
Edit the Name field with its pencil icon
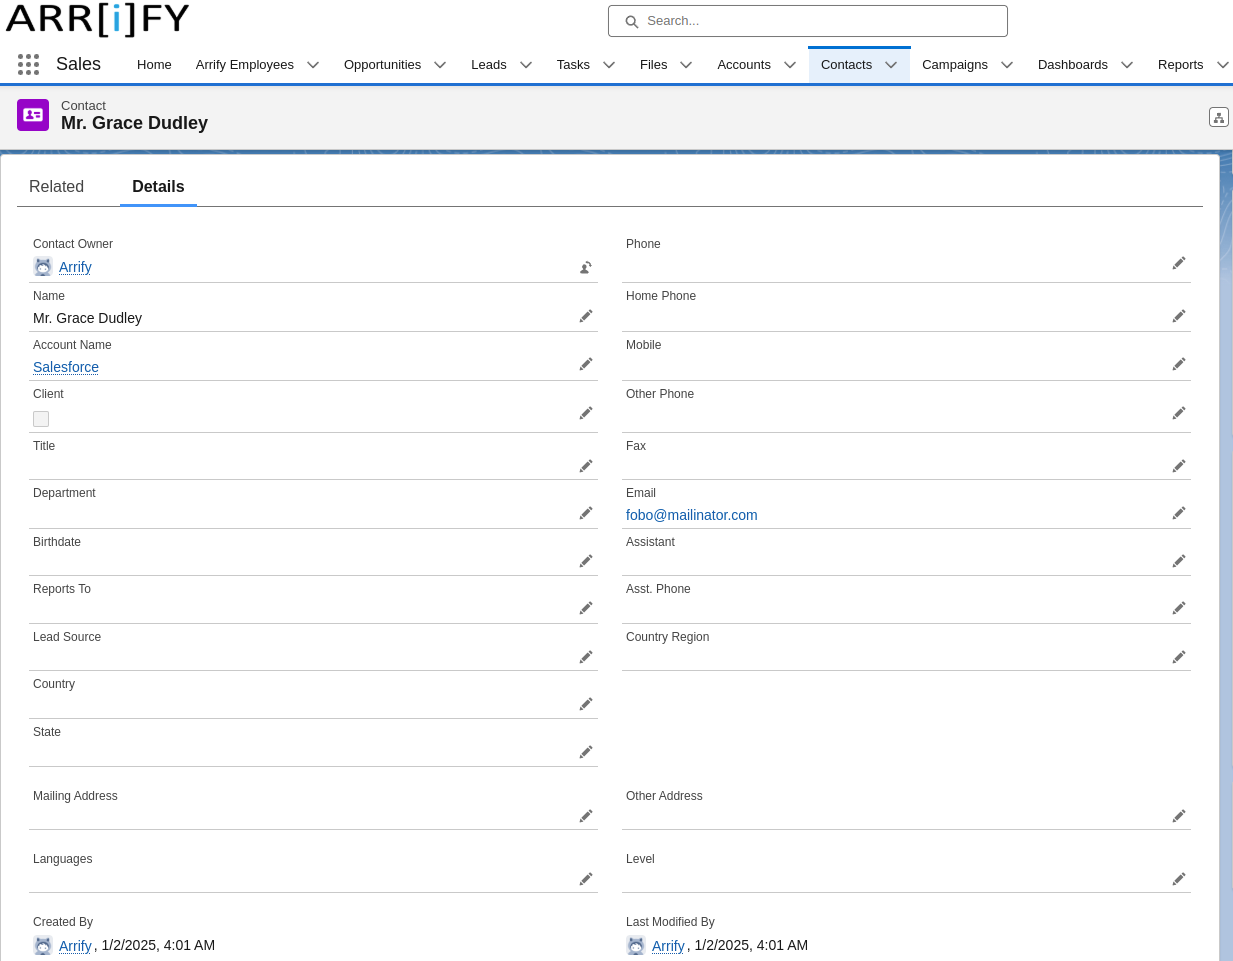point(586,315)
